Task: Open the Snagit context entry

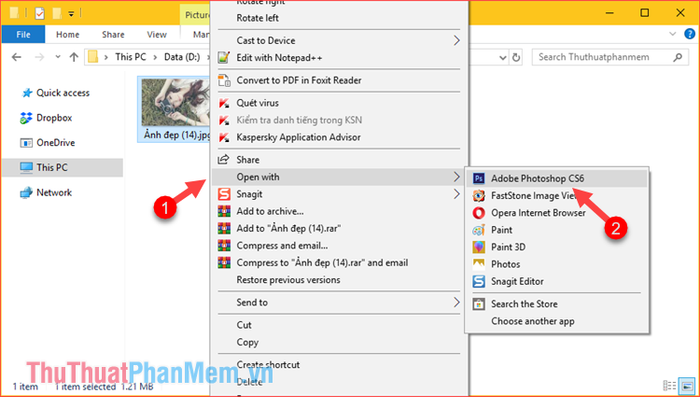Action: 339,194
